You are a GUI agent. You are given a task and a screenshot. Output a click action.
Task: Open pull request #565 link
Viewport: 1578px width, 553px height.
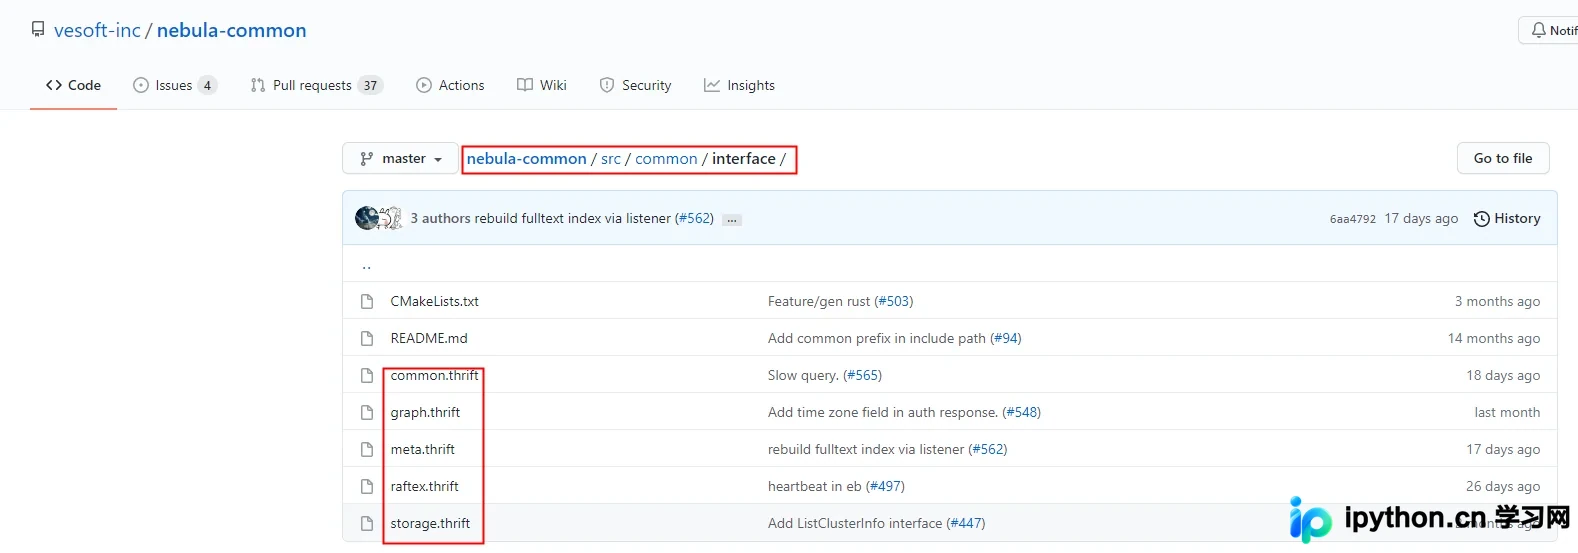863,375
